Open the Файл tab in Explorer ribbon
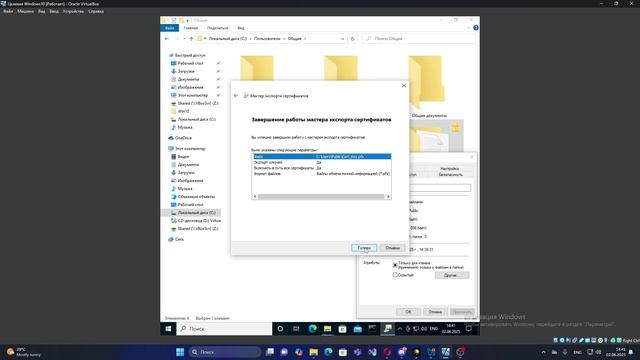Viewport: 640px width, 360px height. [x=169, y=28]
